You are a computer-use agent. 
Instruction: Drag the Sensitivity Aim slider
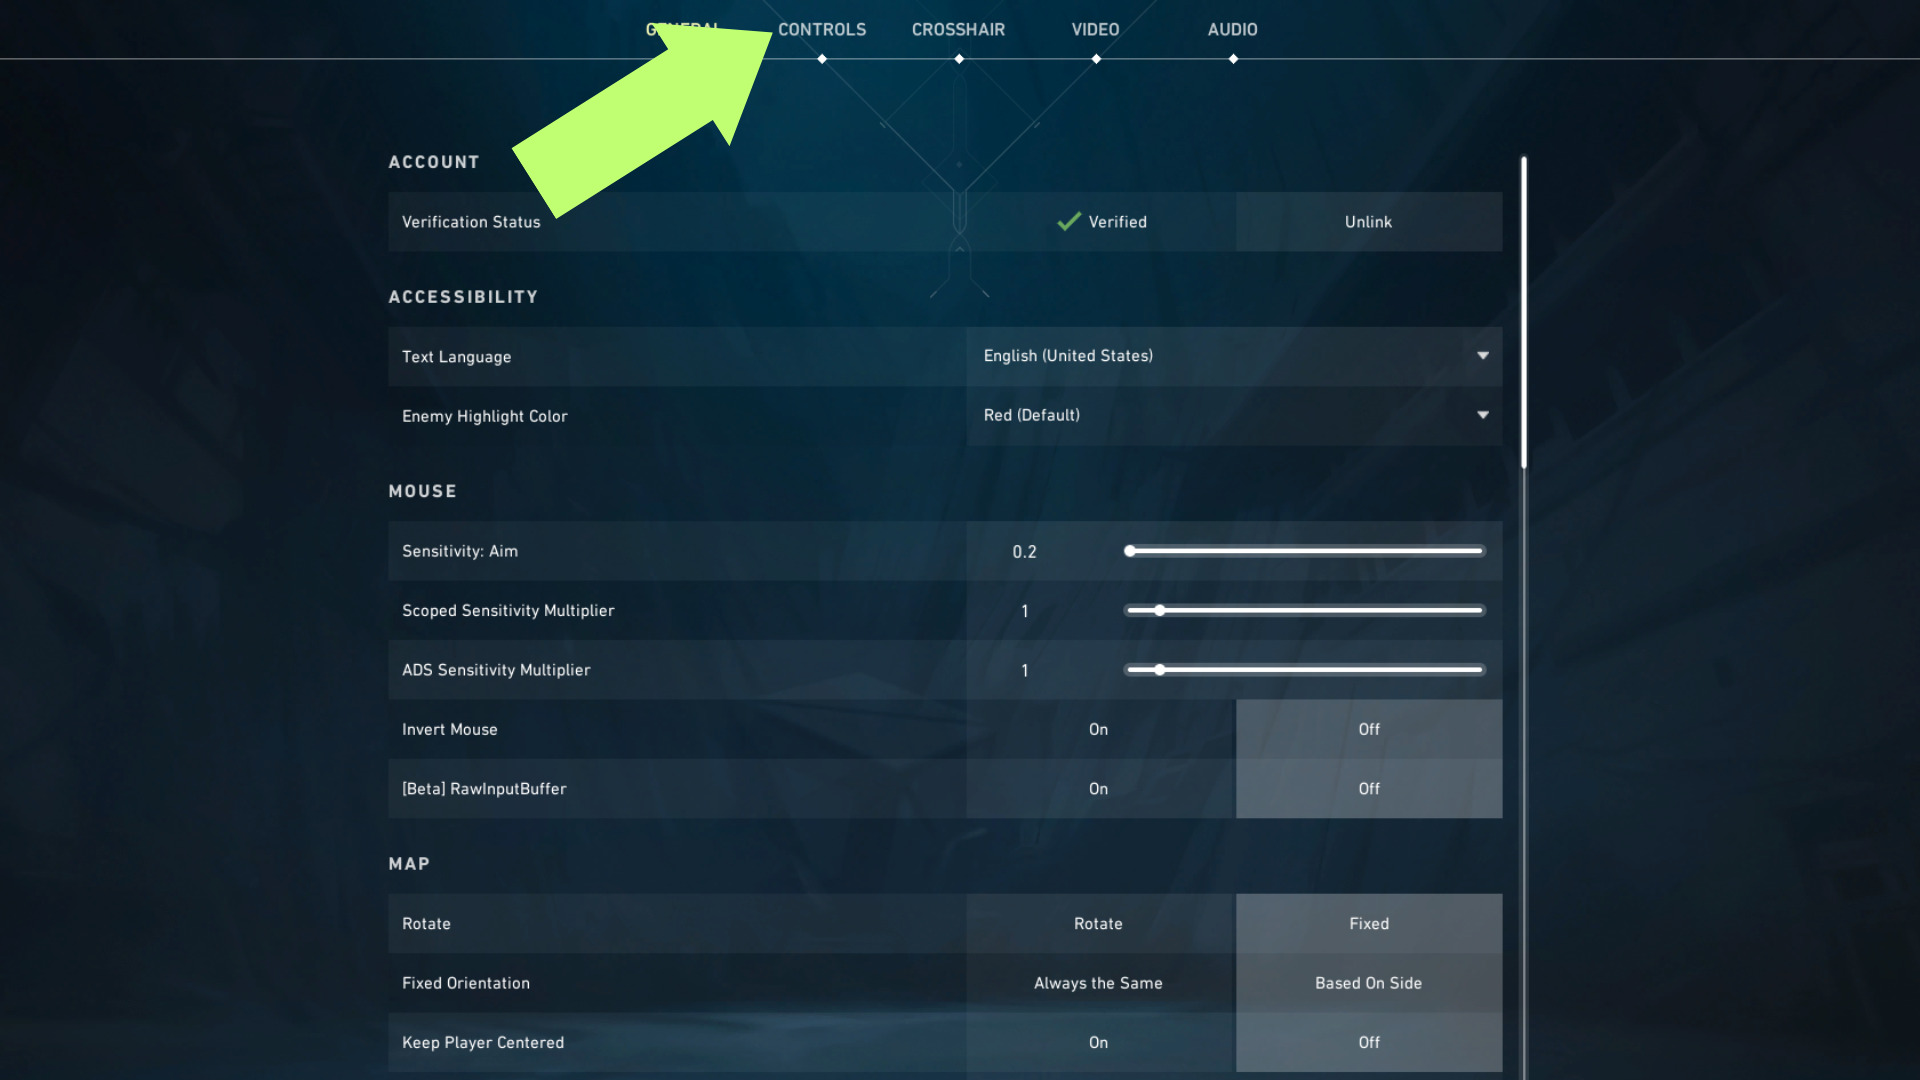(x=1130, y=550)
